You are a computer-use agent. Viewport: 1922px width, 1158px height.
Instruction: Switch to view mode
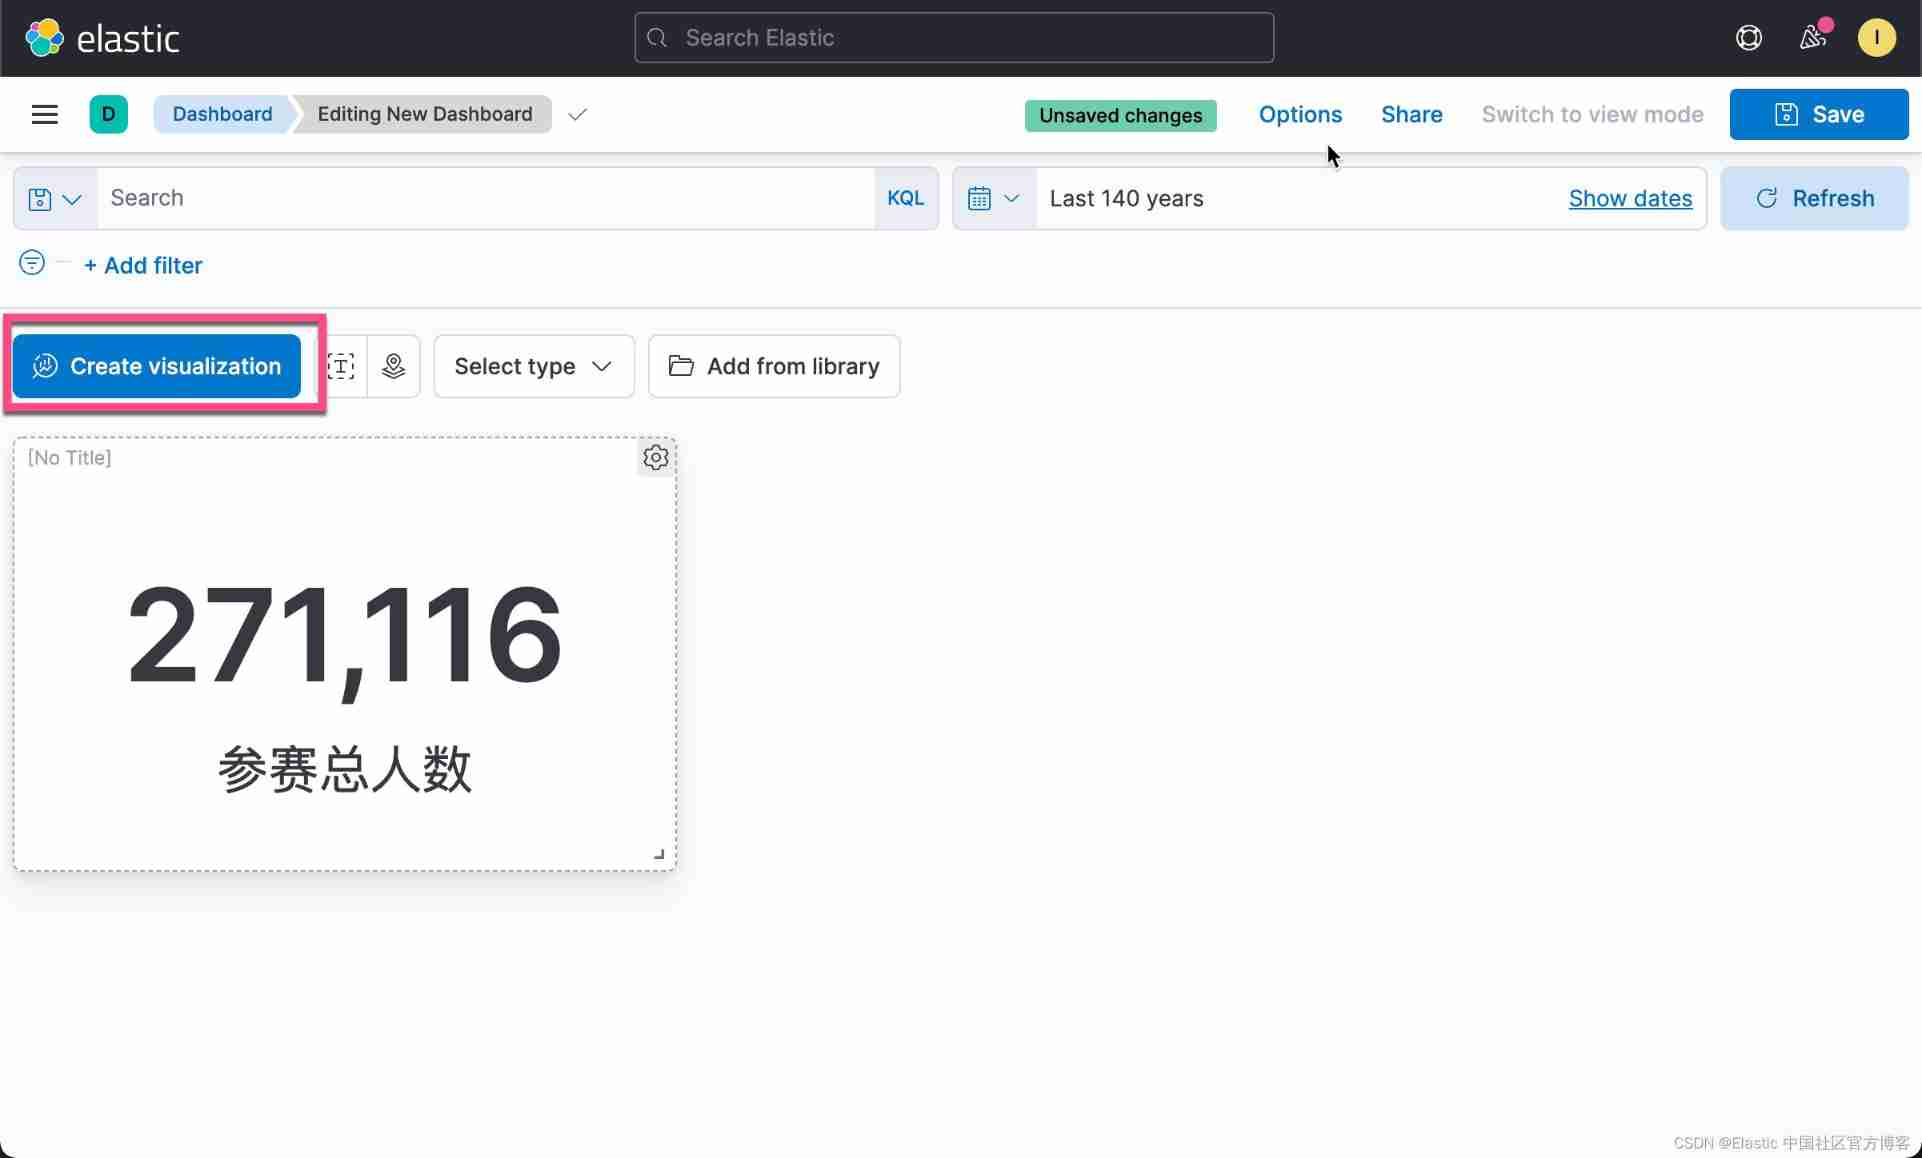pos(1592,114)
